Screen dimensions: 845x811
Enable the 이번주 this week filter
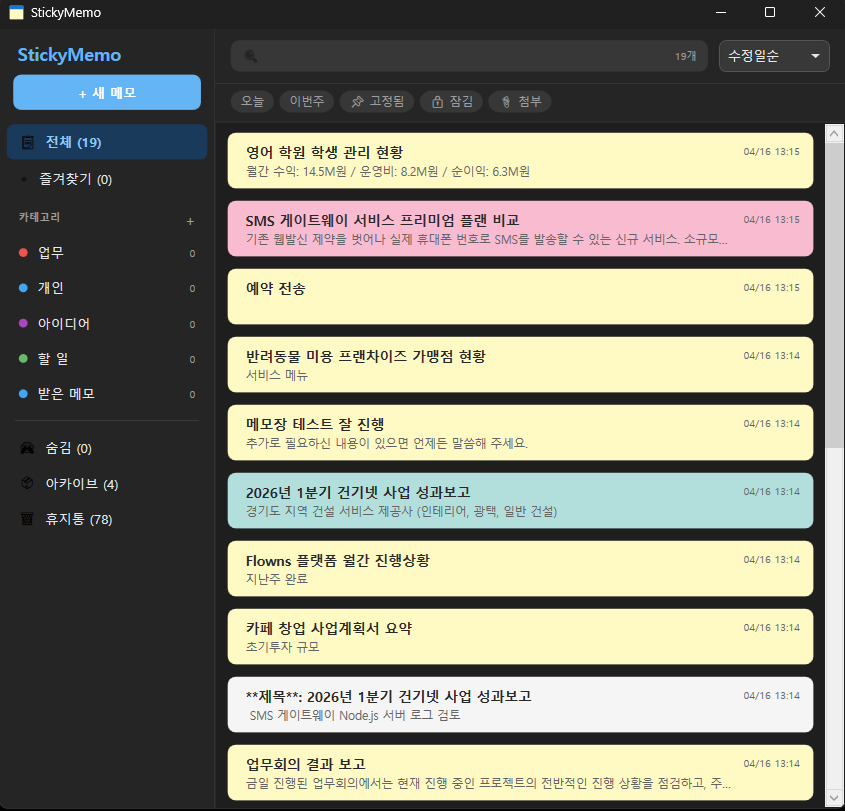coord(306,101)
